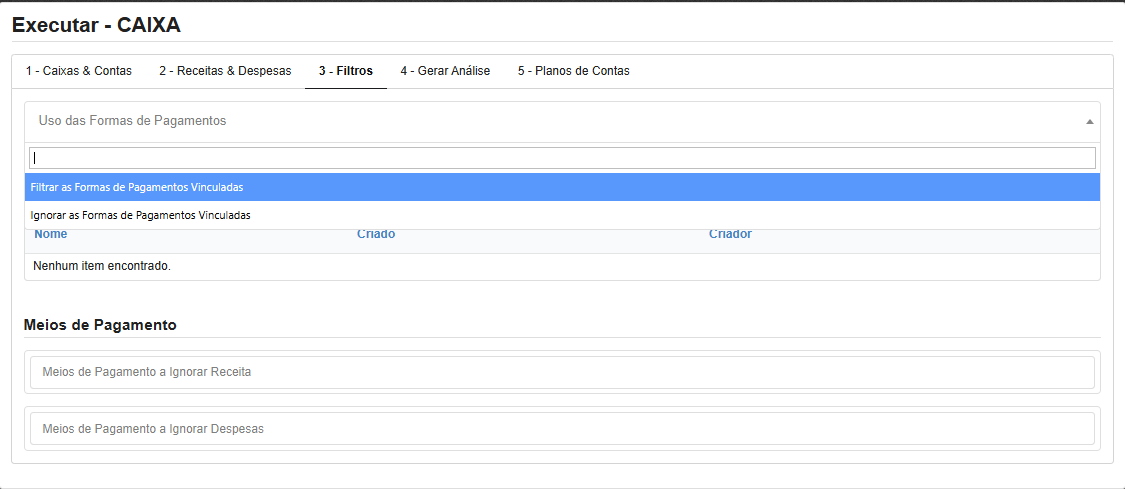Click the 'Meios de Pagamento a Ignorar Receita' field
Screen dimensions: 1125x489
pyautogui.click(x=562, y=372)
